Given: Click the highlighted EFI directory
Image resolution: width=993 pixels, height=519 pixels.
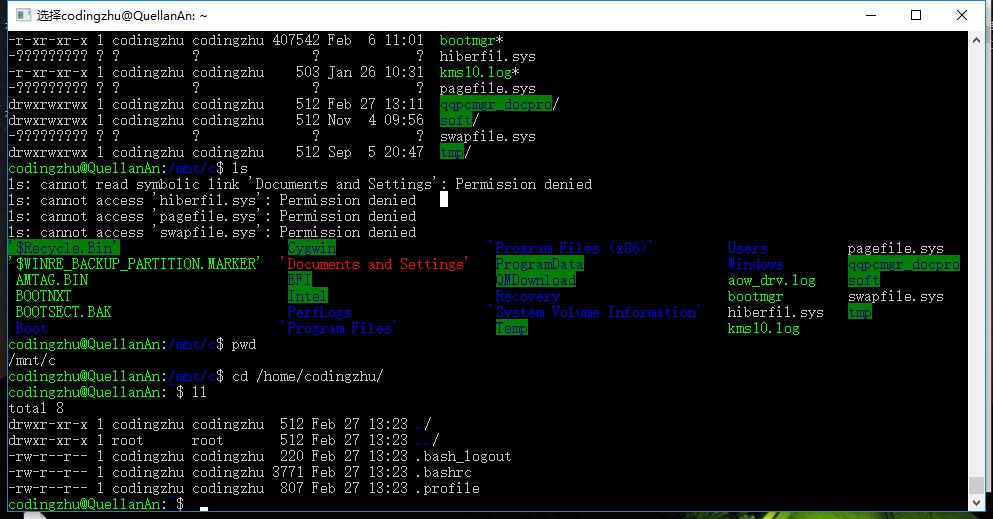Looking at the screenshot, I should point(300,280).
